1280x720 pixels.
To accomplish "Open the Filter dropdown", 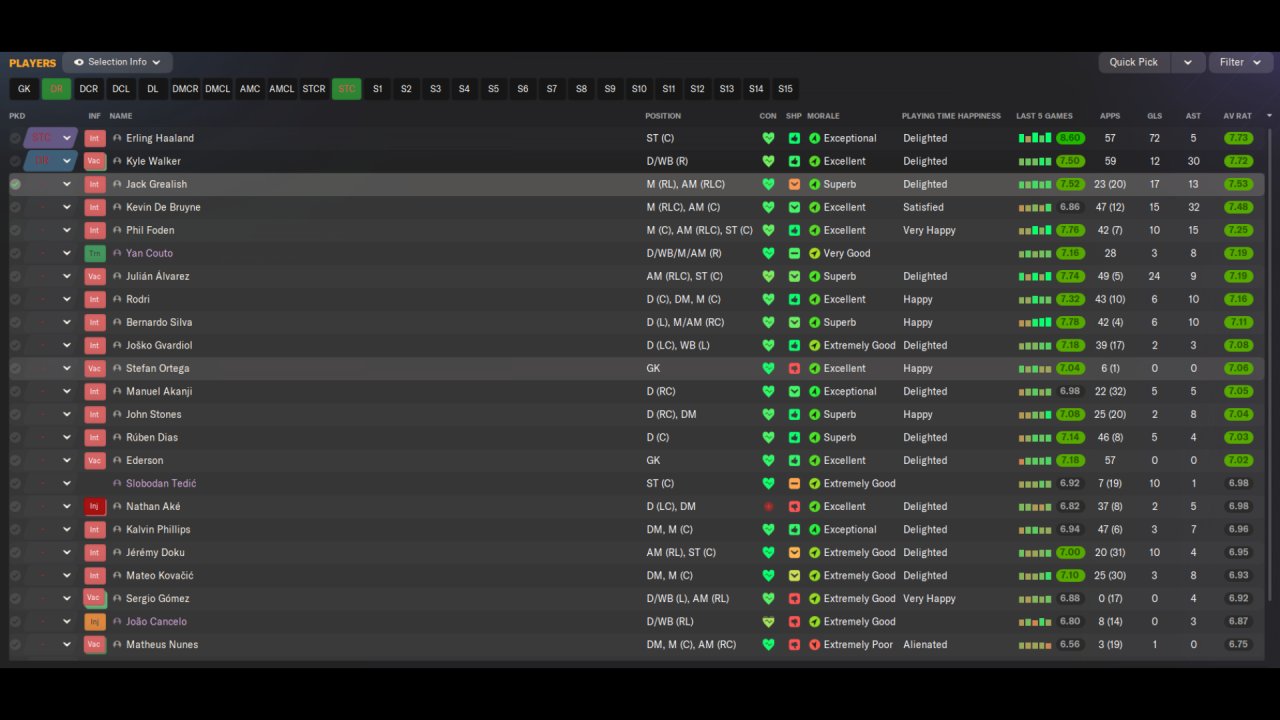I will point(1239,62).
